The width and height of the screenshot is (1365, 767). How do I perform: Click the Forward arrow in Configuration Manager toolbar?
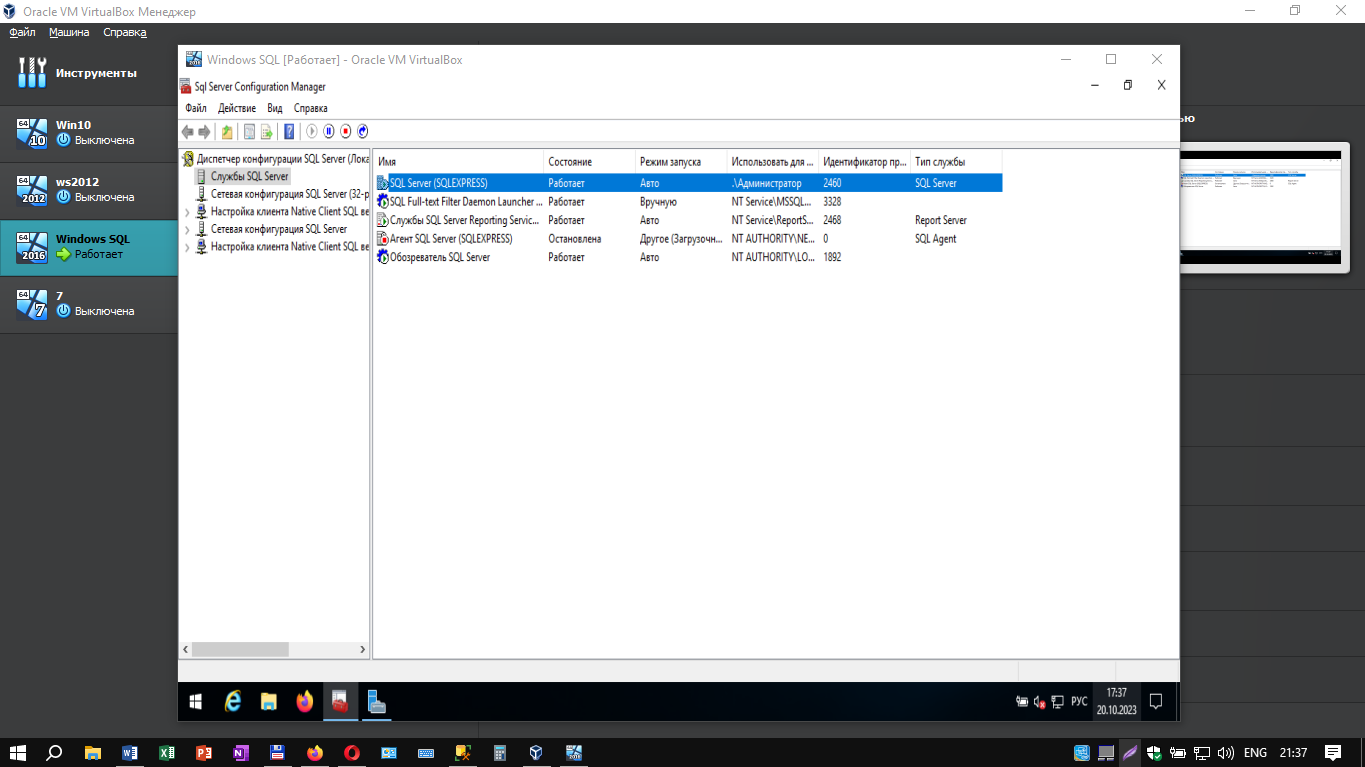click(x=204, y=131)
